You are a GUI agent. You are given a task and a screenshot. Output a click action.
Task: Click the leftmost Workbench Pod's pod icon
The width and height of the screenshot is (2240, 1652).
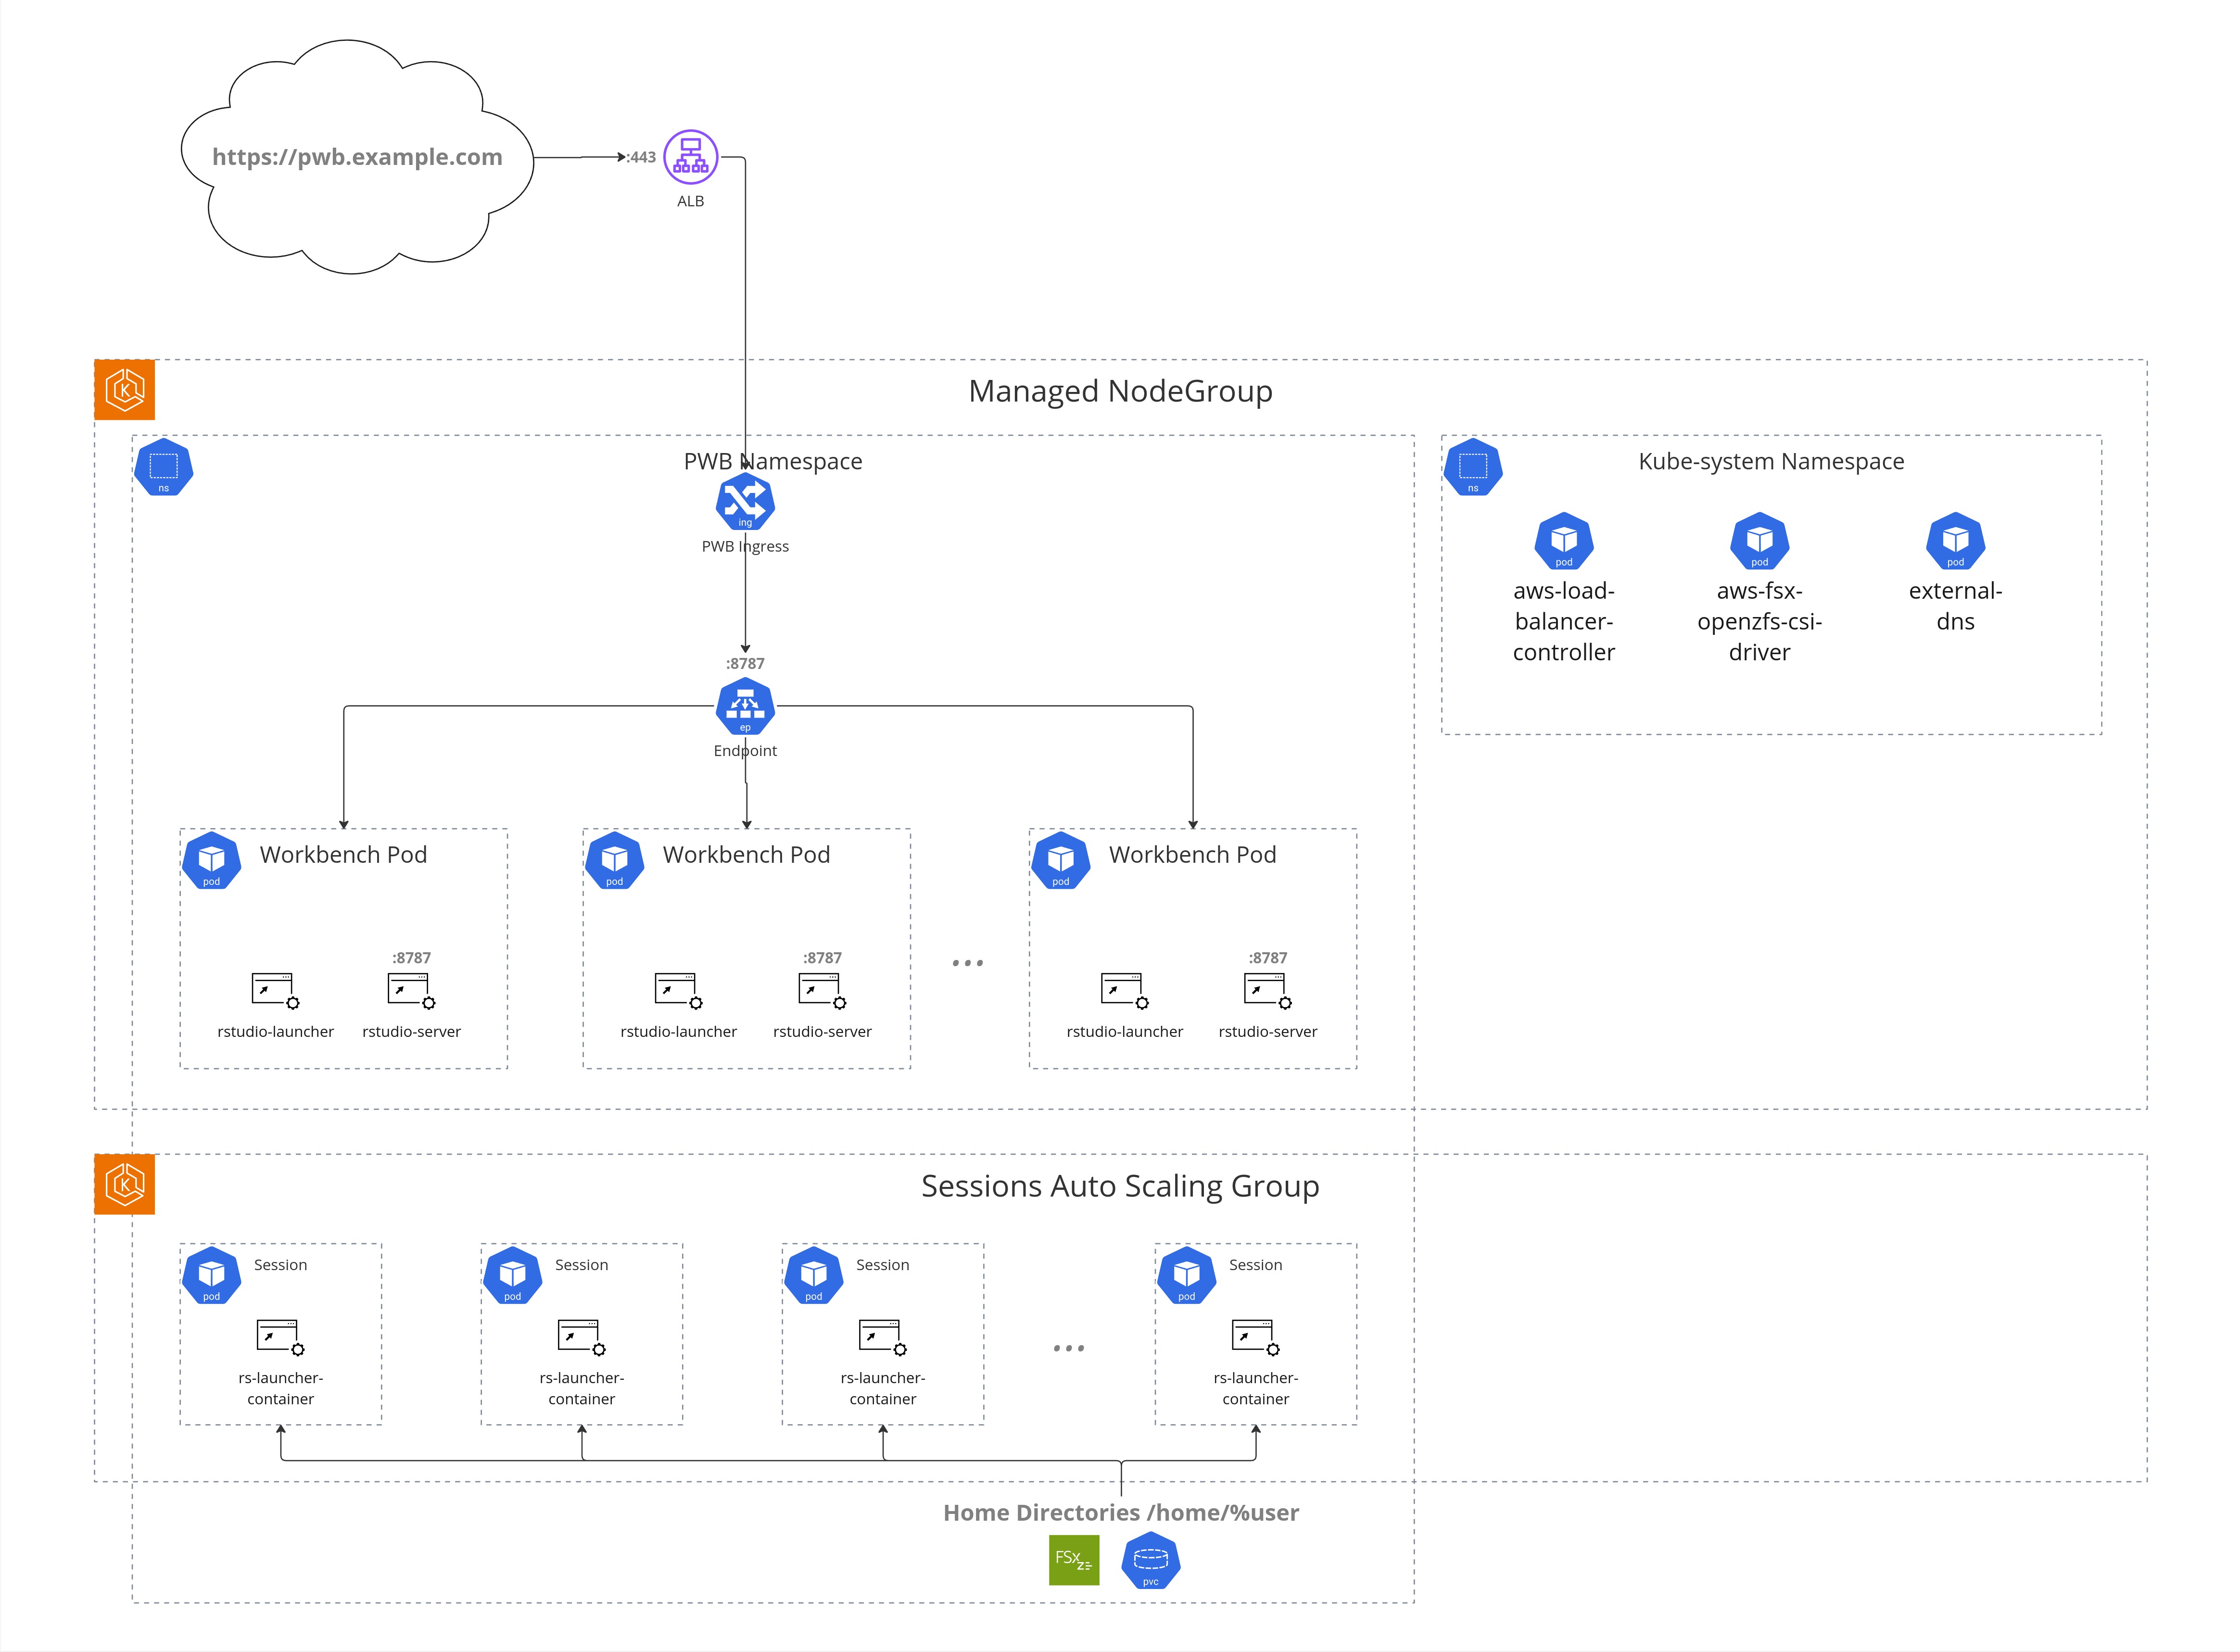(211, 860)
